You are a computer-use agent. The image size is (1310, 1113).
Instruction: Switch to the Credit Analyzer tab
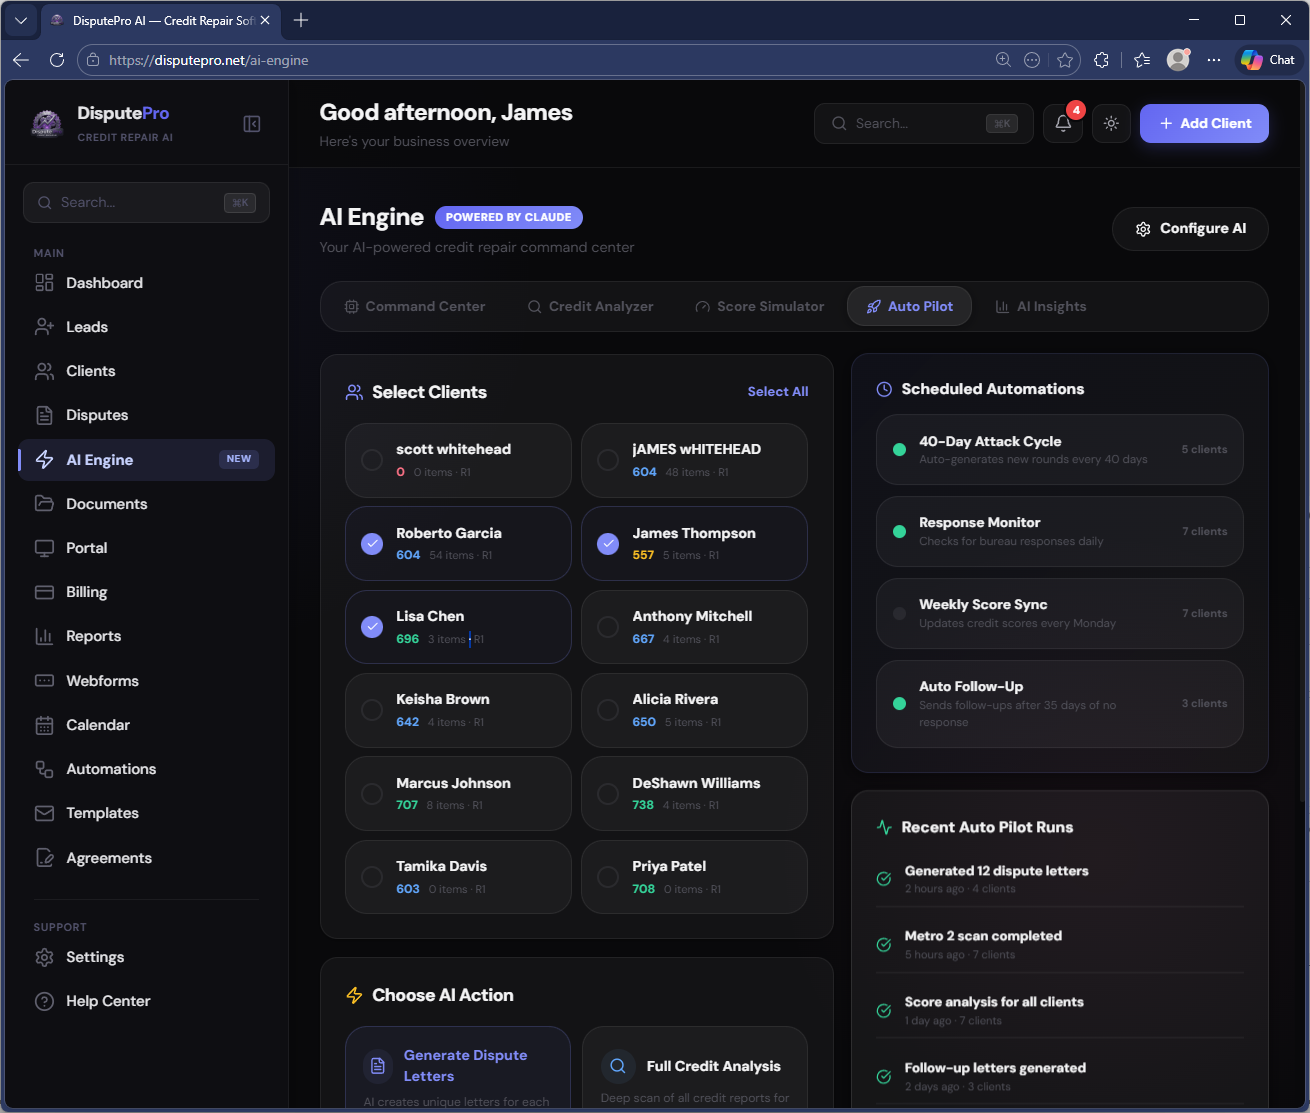point(590,307)
